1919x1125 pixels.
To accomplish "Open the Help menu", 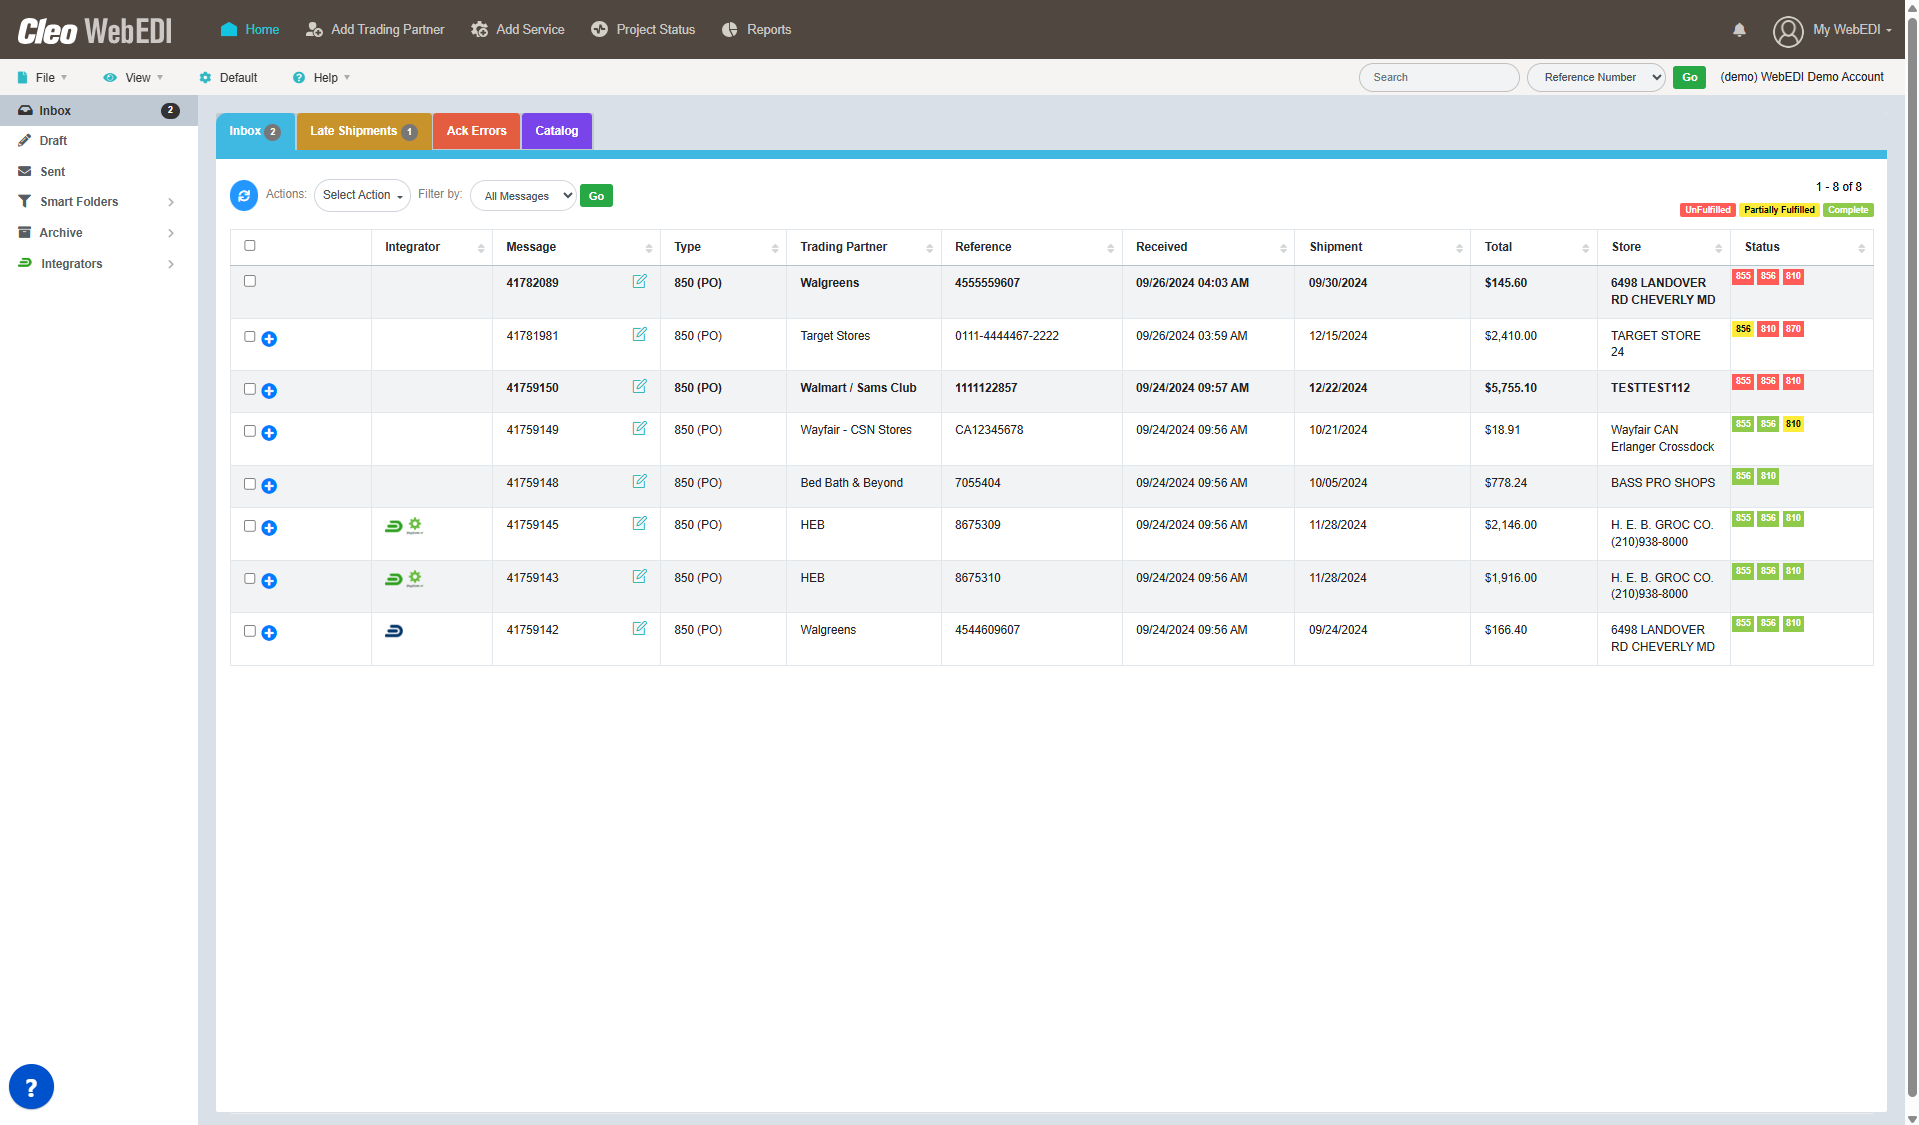I will tap(322, 78).
